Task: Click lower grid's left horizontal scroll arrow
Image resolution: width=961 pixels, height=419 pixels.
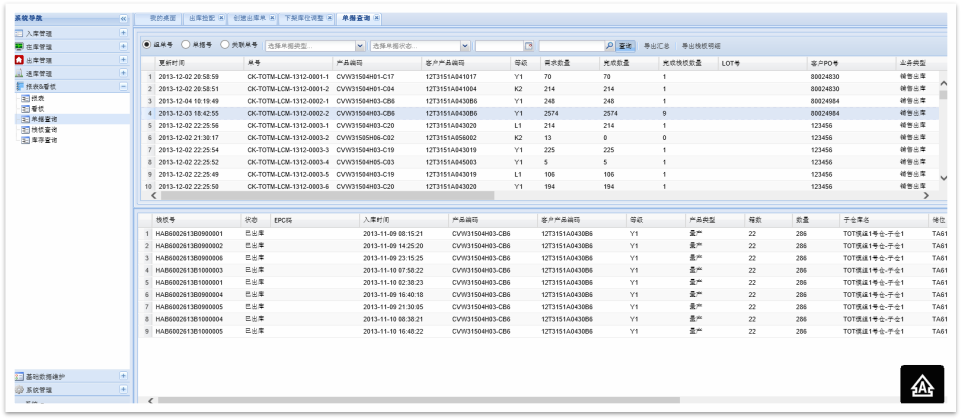Action: point(151,400)
